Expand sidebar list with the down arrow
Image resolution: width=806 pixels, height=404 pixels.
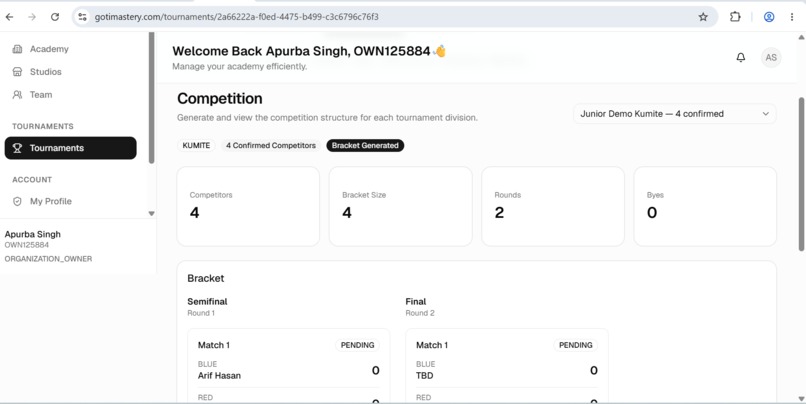pos(151,213)
